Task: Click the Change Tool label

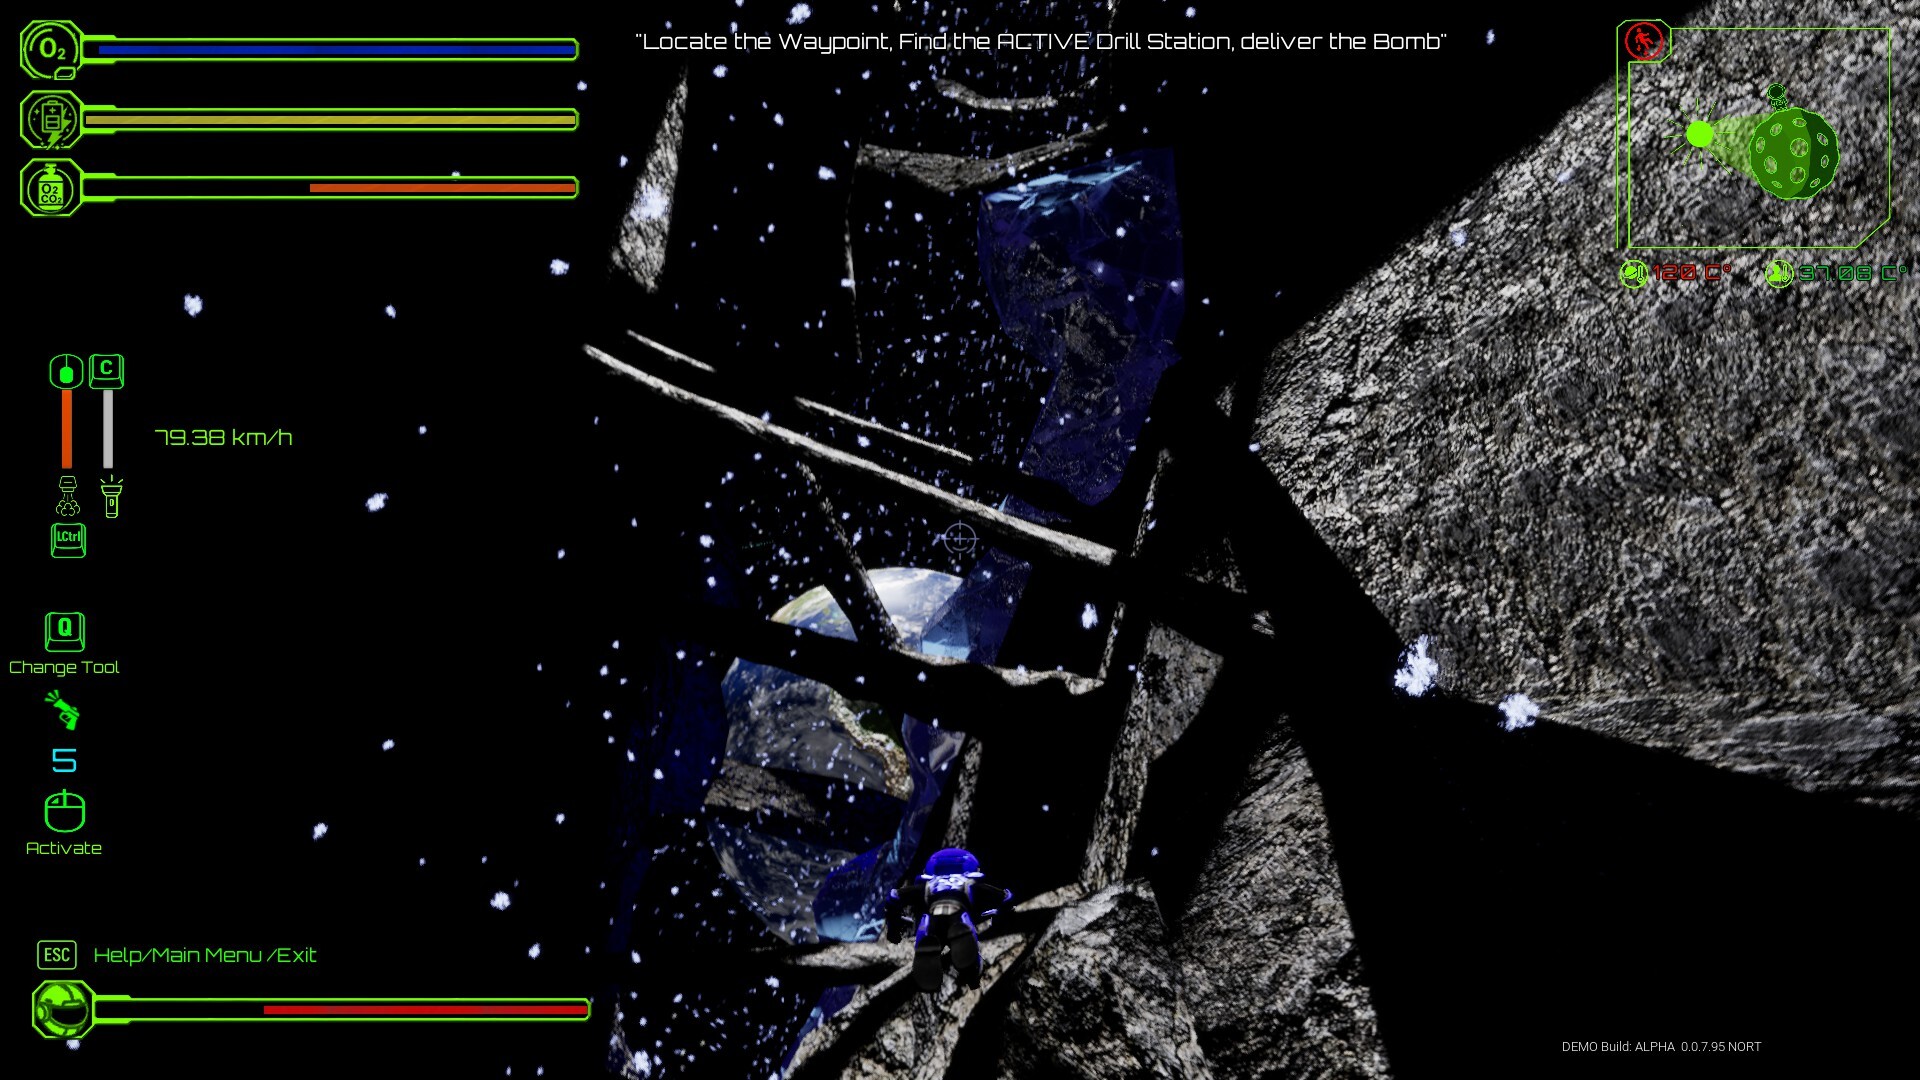Action: point(64,667)
